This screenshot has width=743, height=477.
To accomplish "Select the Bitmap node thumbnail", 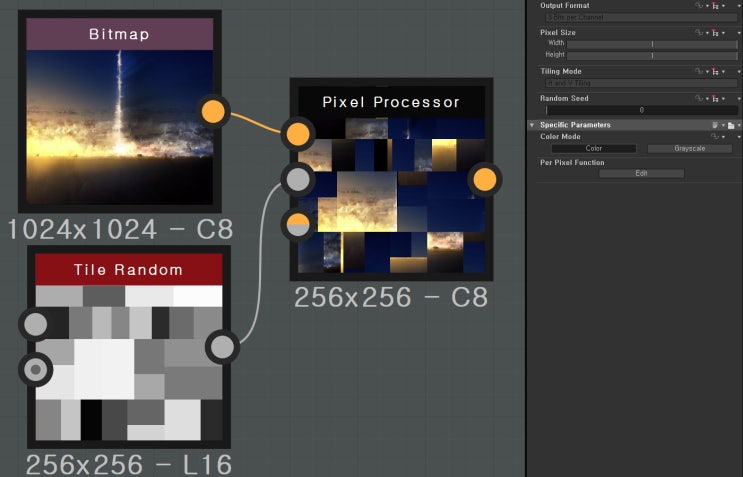I will (x=119, y=127).
